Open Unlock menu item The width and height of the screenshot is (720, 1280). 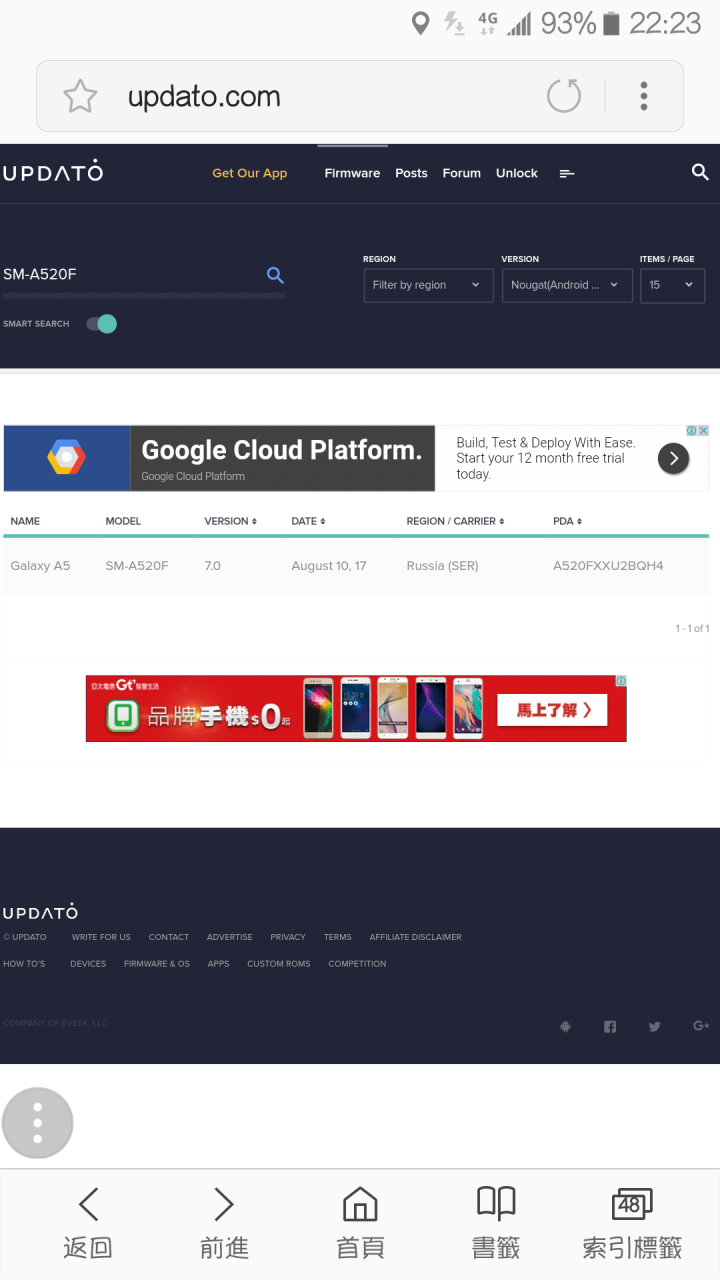pos(517,173)
